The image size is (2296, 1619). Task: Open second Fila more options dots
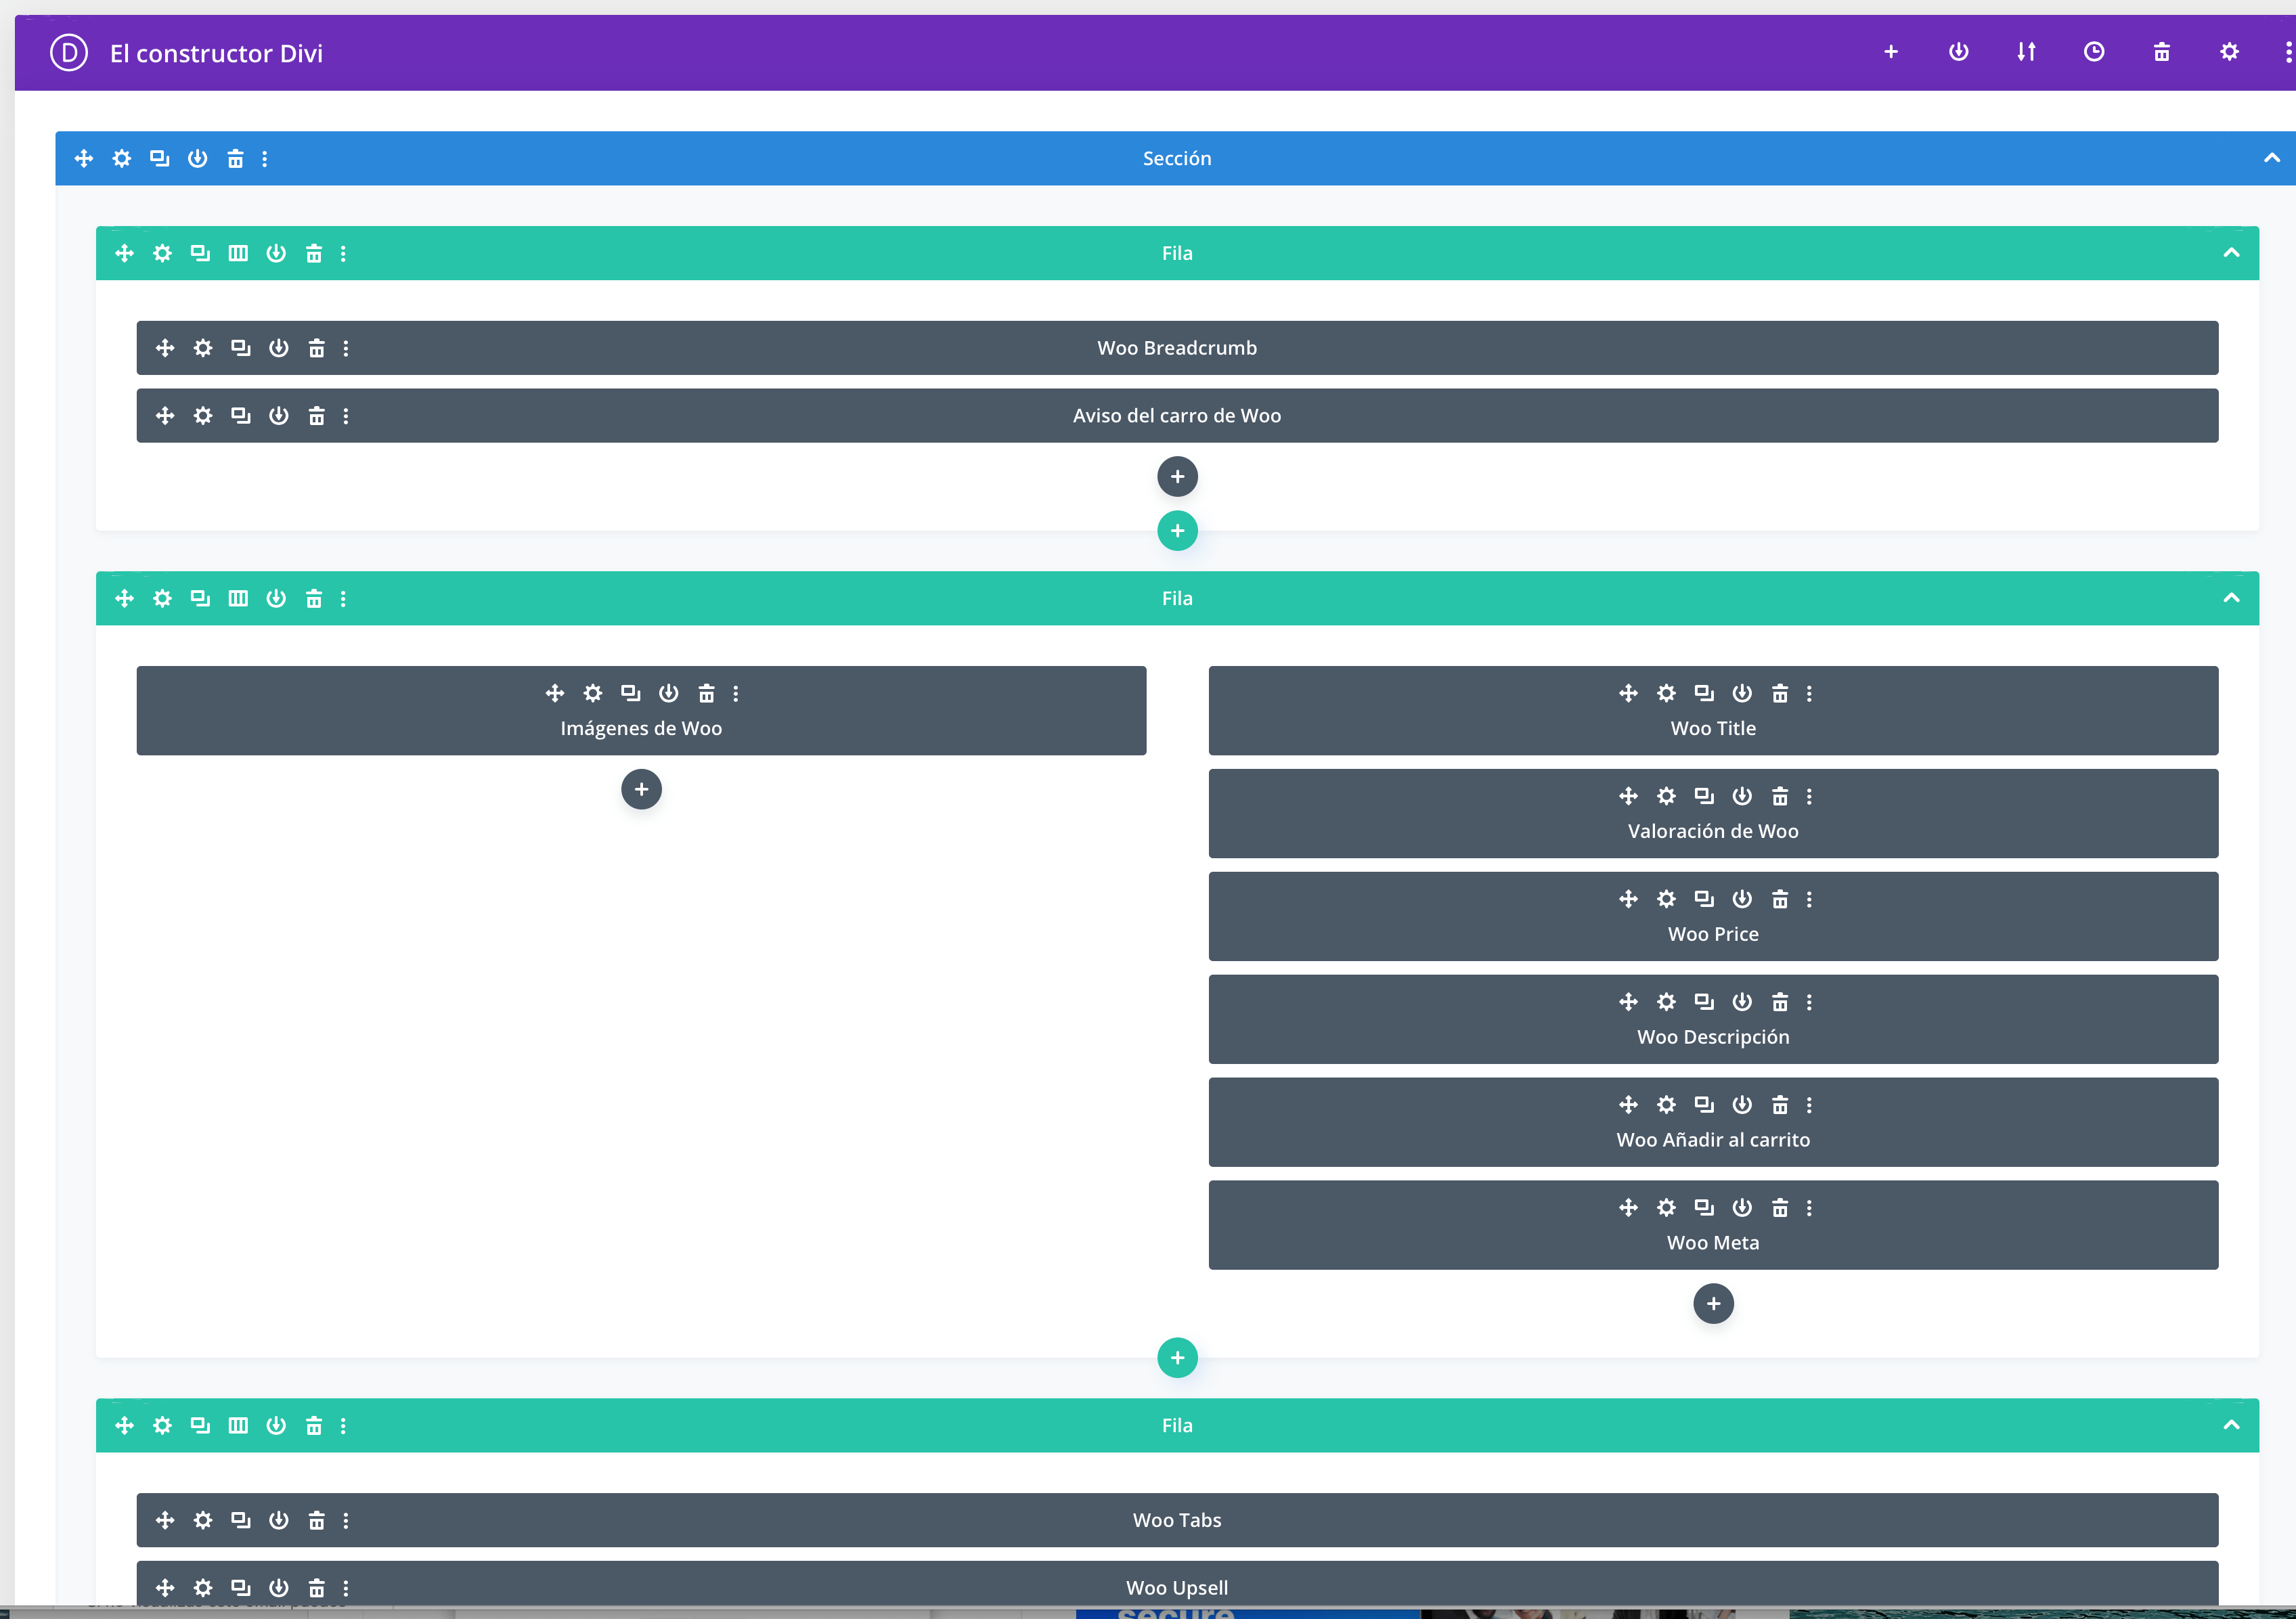coord(343,598)
